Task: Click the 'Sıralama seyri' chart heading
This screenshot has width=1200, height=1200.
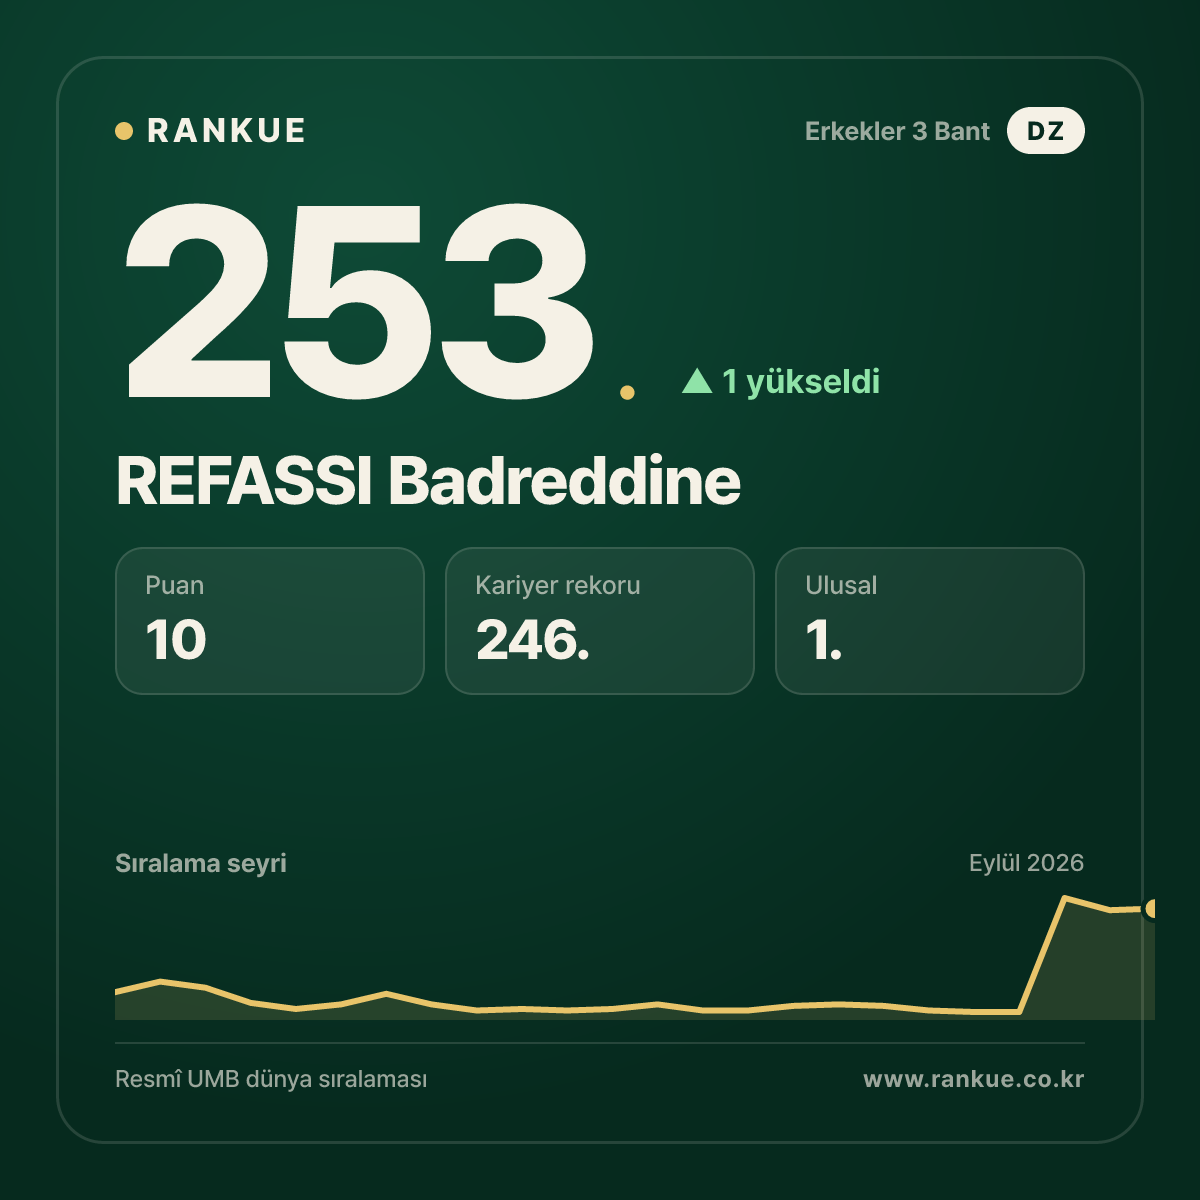Action: [x=201, y=863]
